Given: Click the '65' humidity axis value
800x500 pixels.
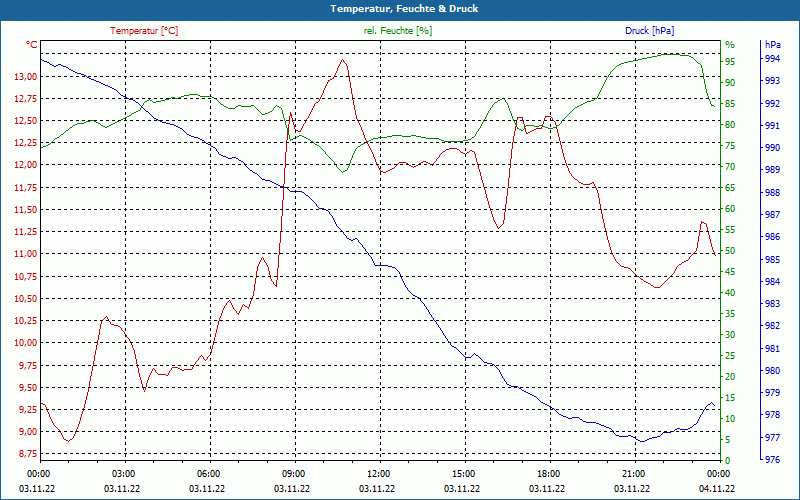Looking at the screenshot, I should click(x=730, y=188).
